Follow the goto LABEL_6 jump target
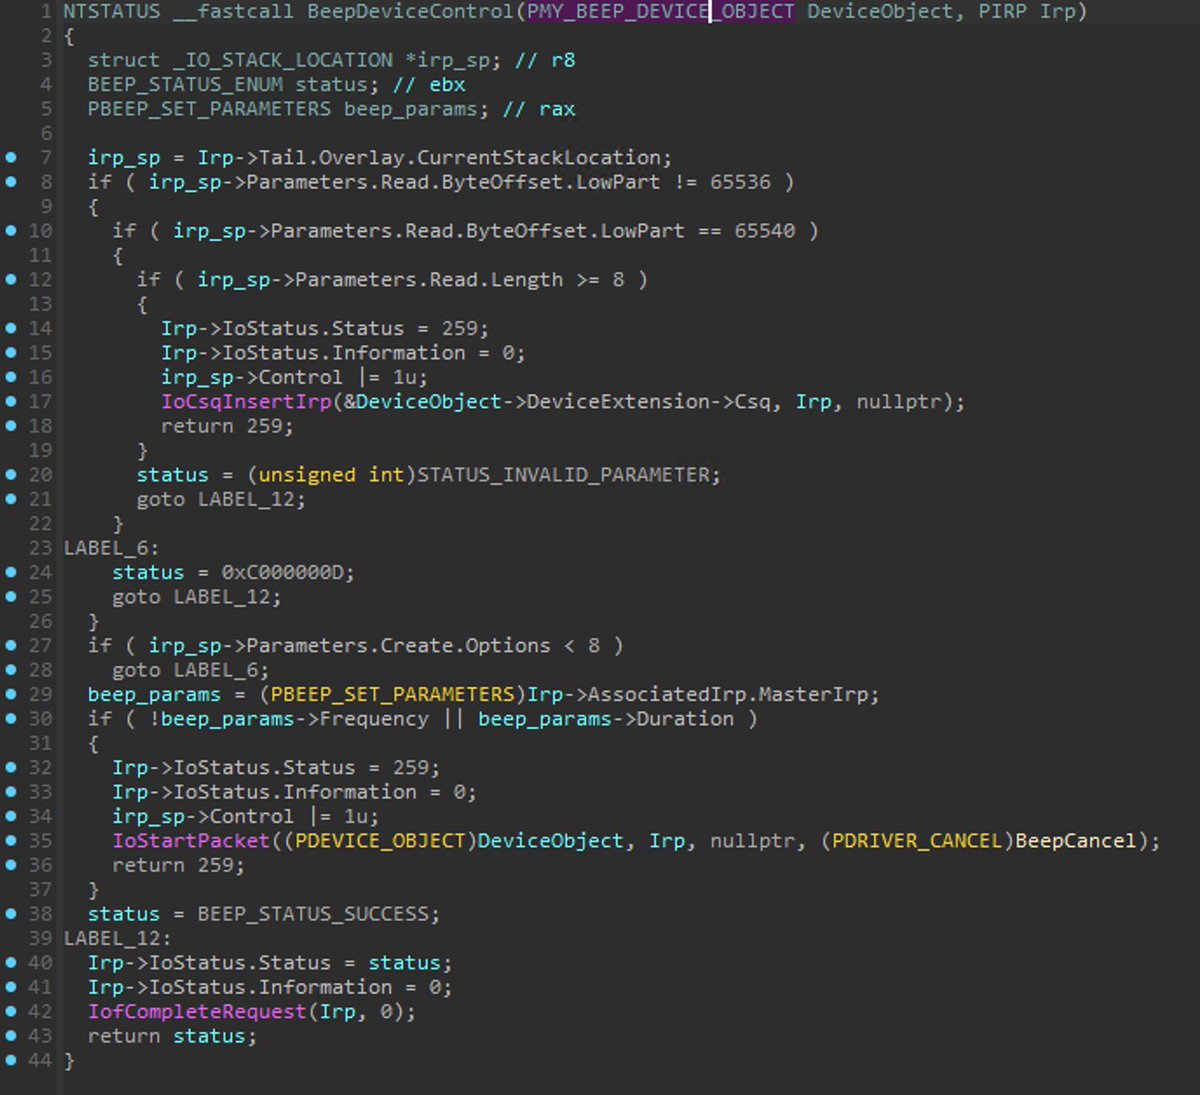 point(191,670)
